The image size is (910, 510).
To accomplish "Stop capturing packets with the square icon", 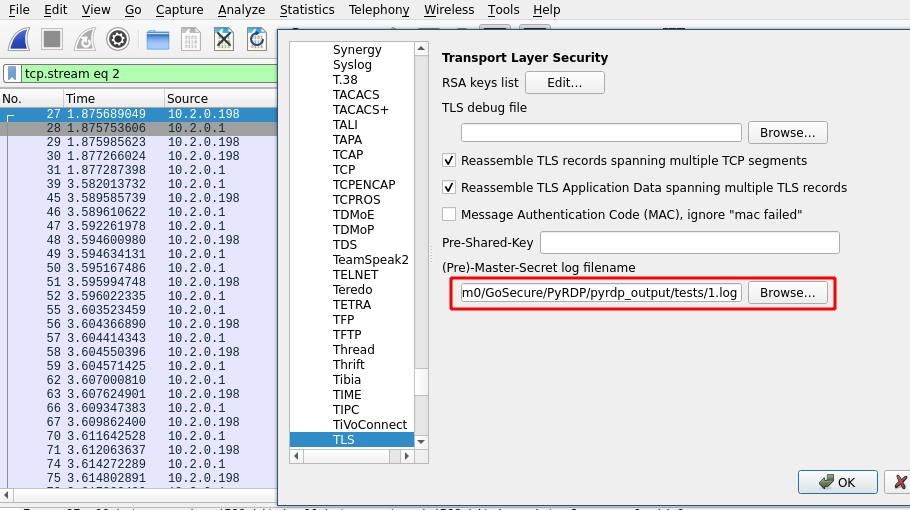I will coord(52,39).
